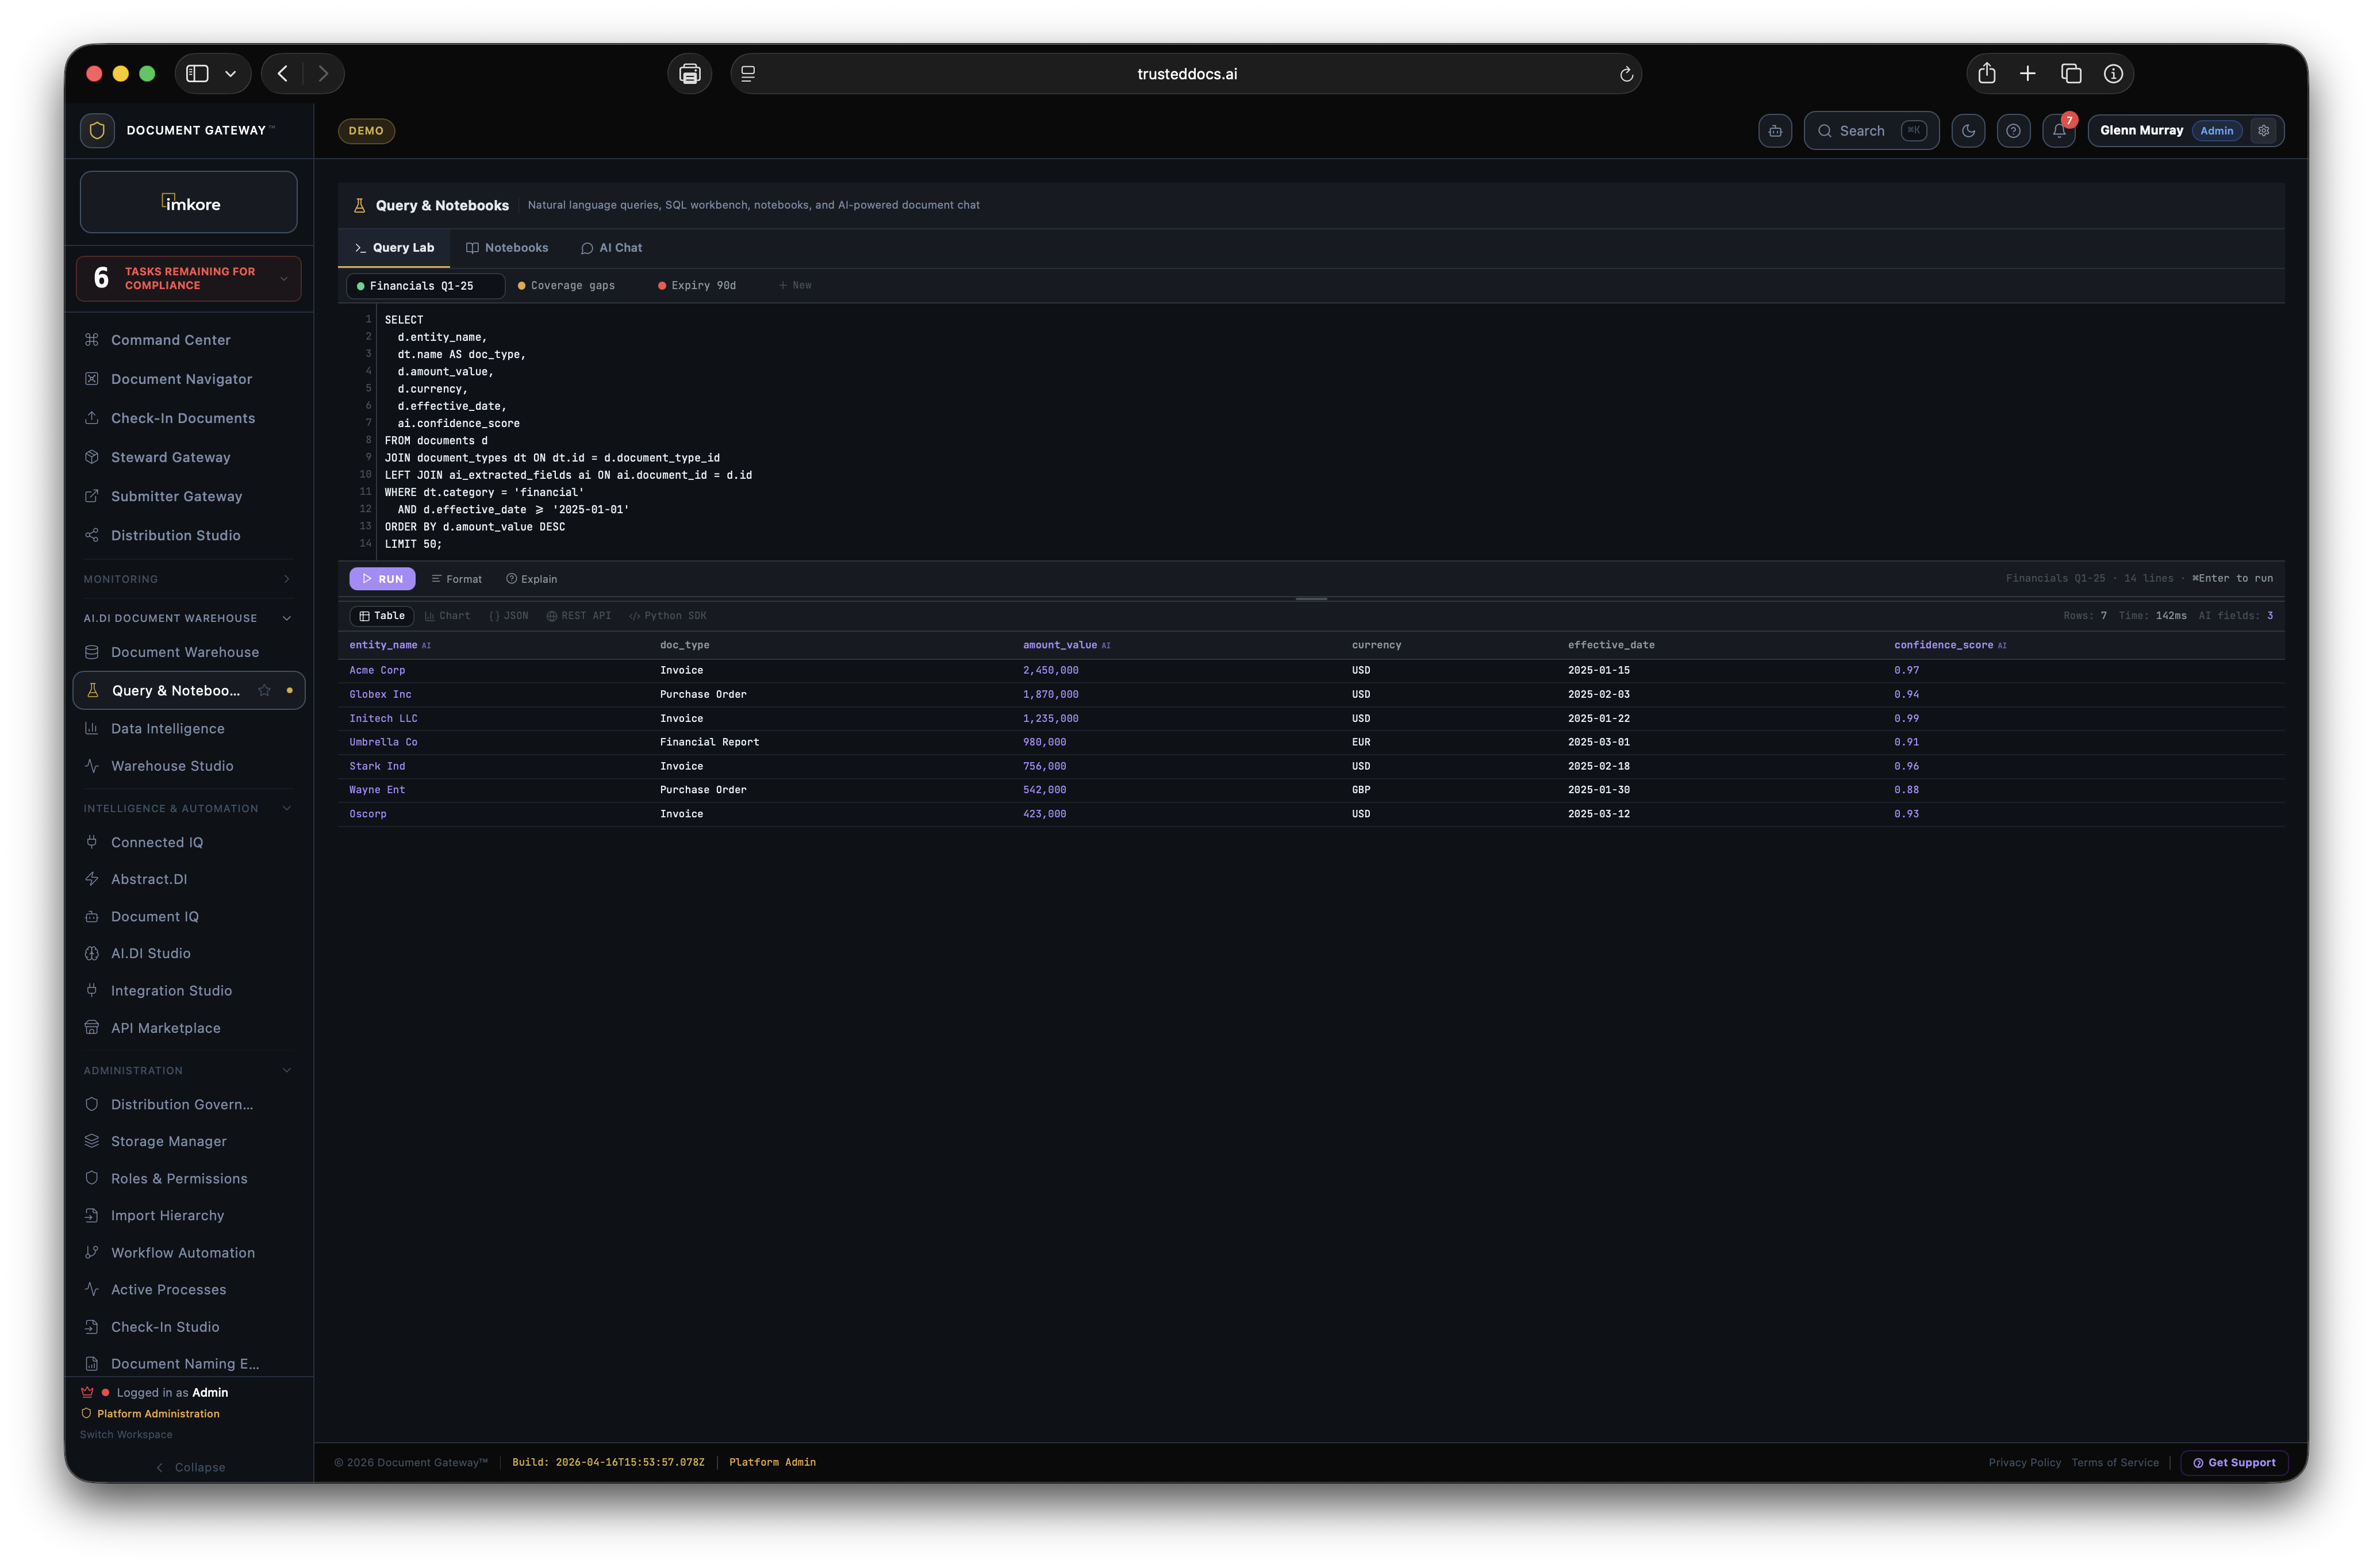Go back in browser

pos(283,74)
